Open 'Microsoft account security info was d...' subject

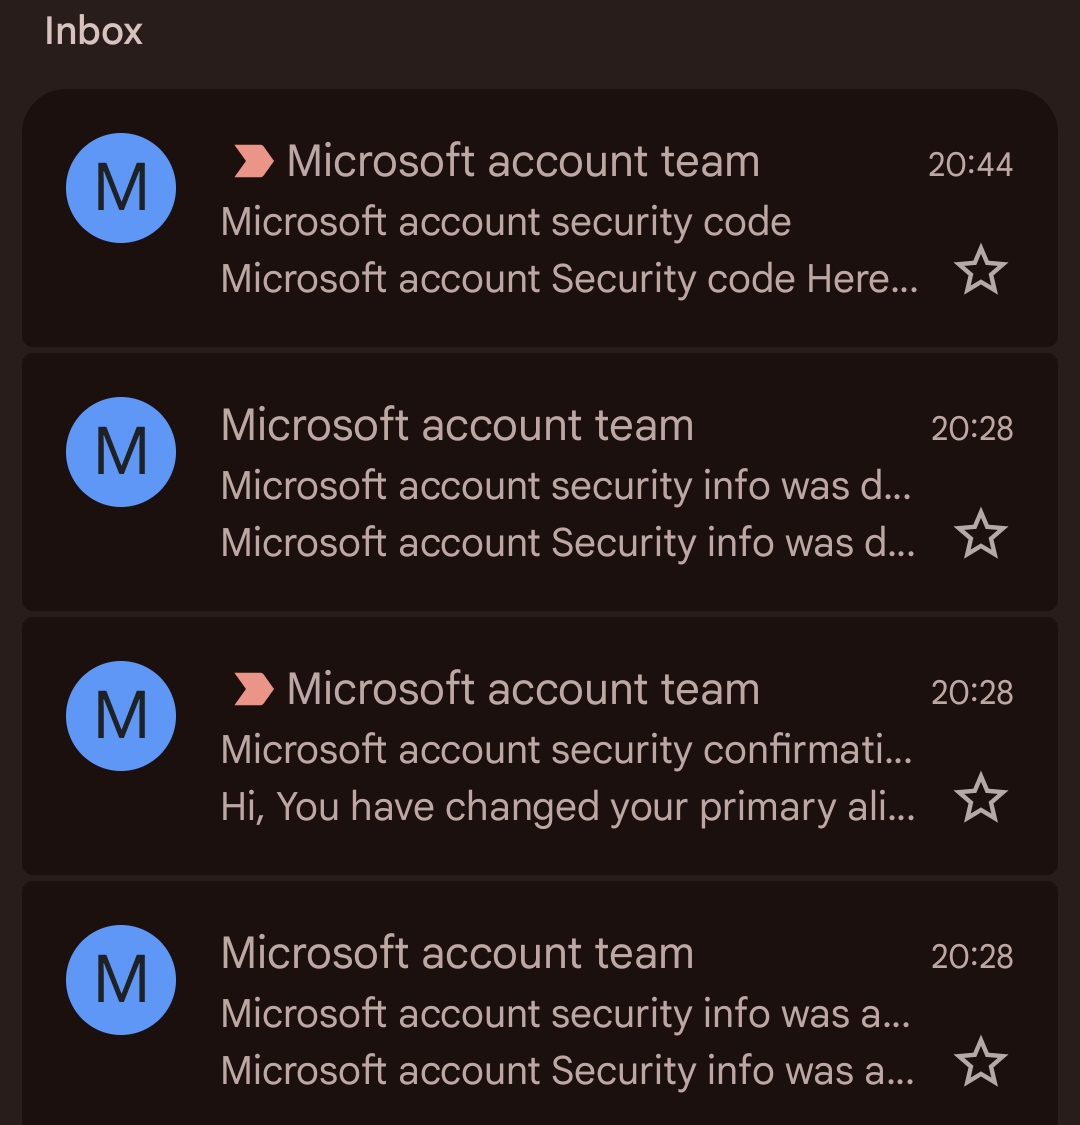(566, 486)
